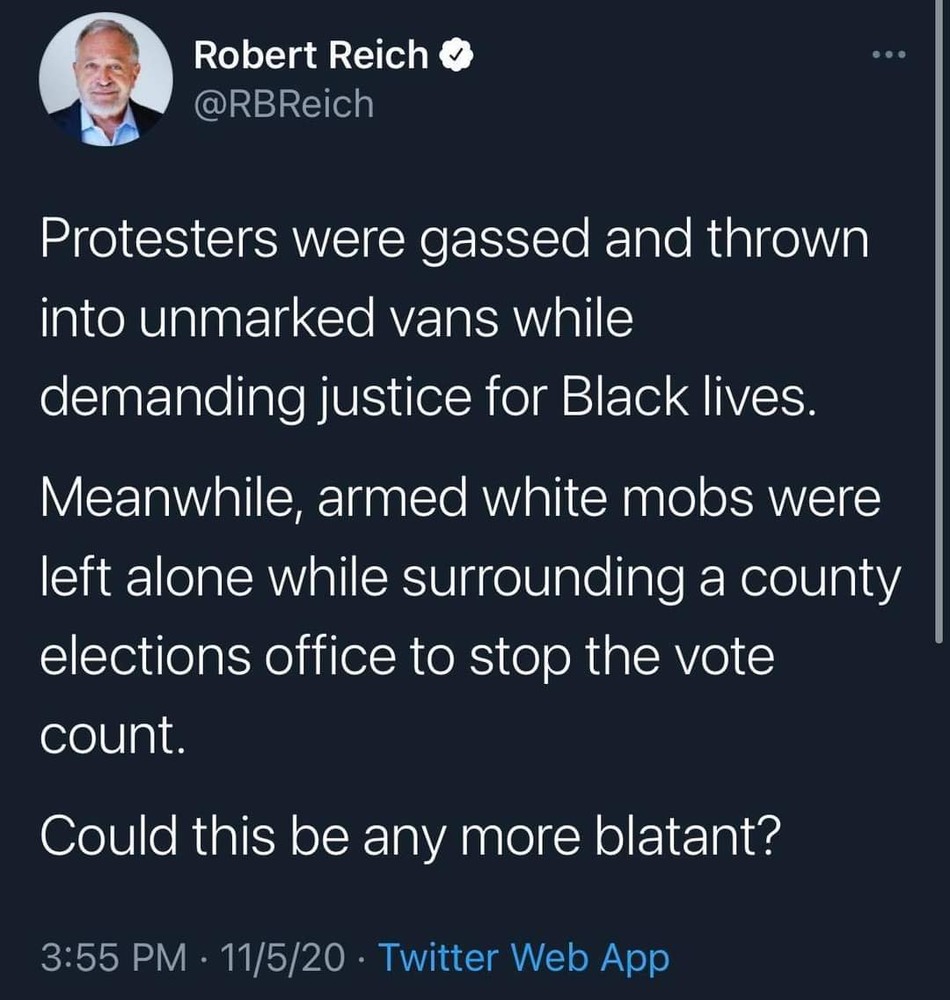
Task: Click the word "count." in the tweet
Action: click(x=112, y=733)
